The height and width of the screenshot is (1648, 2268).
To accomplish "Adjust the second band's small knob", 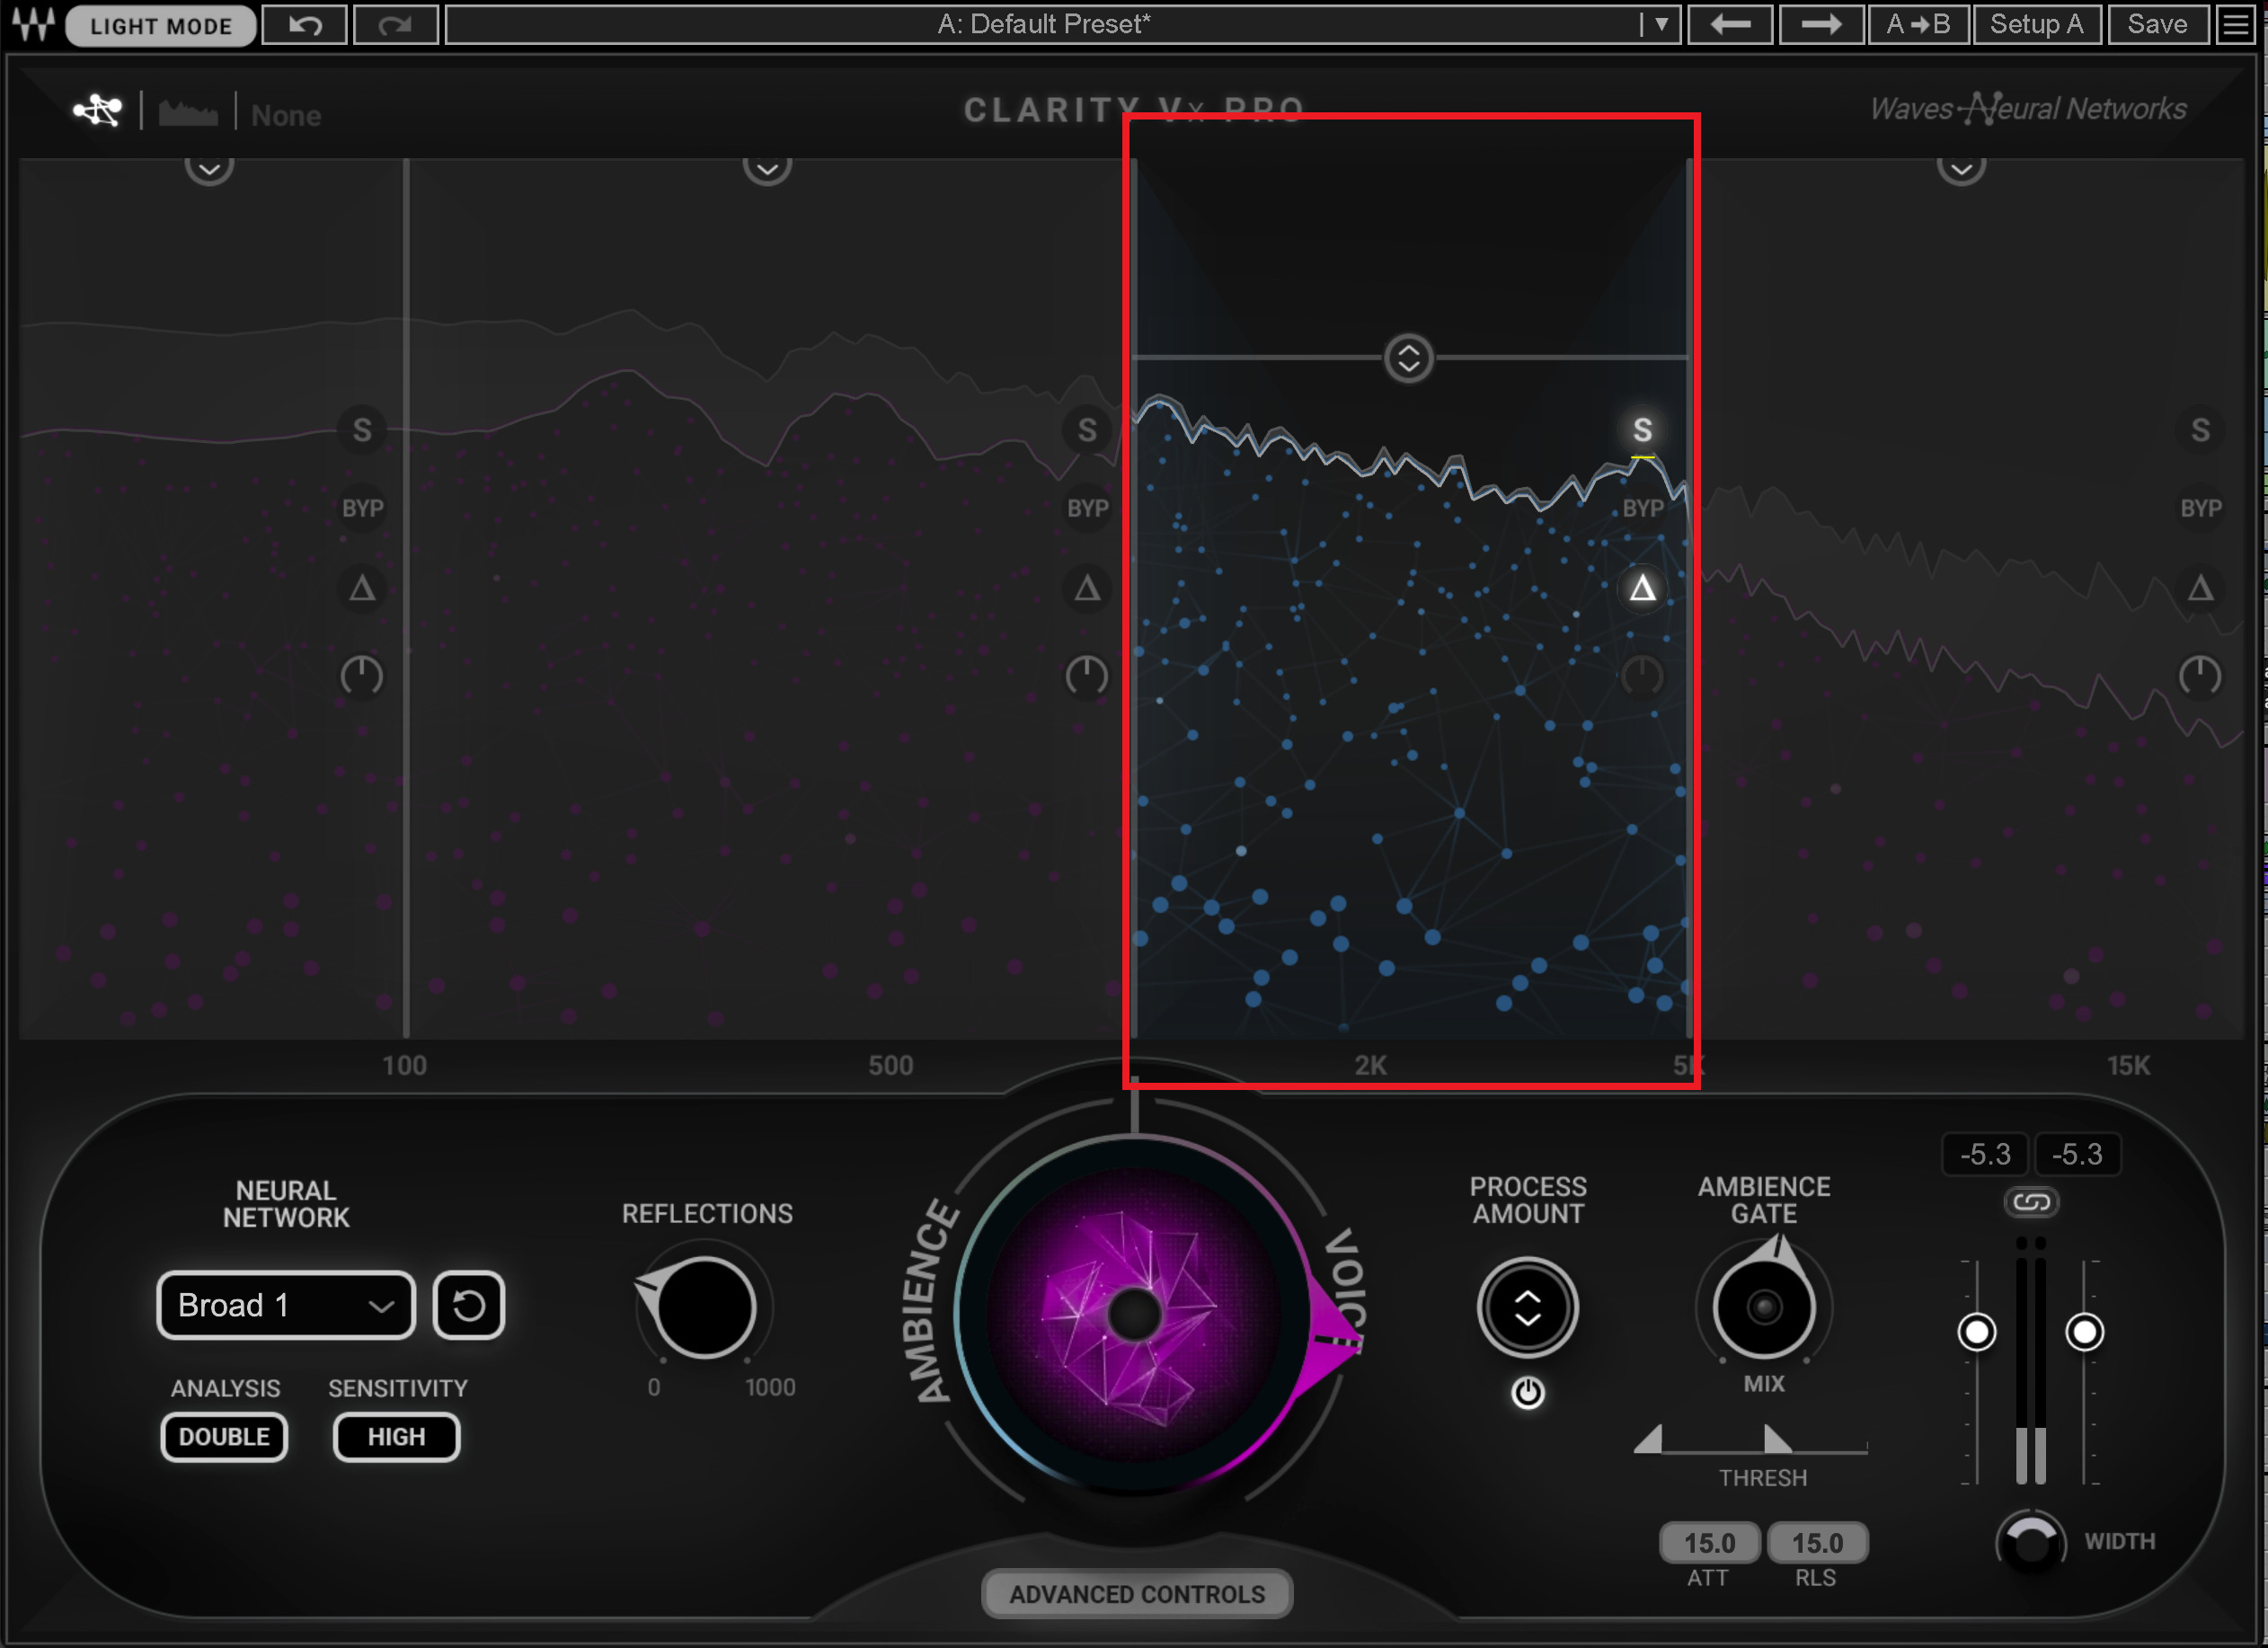I will tap(1087, 676).
